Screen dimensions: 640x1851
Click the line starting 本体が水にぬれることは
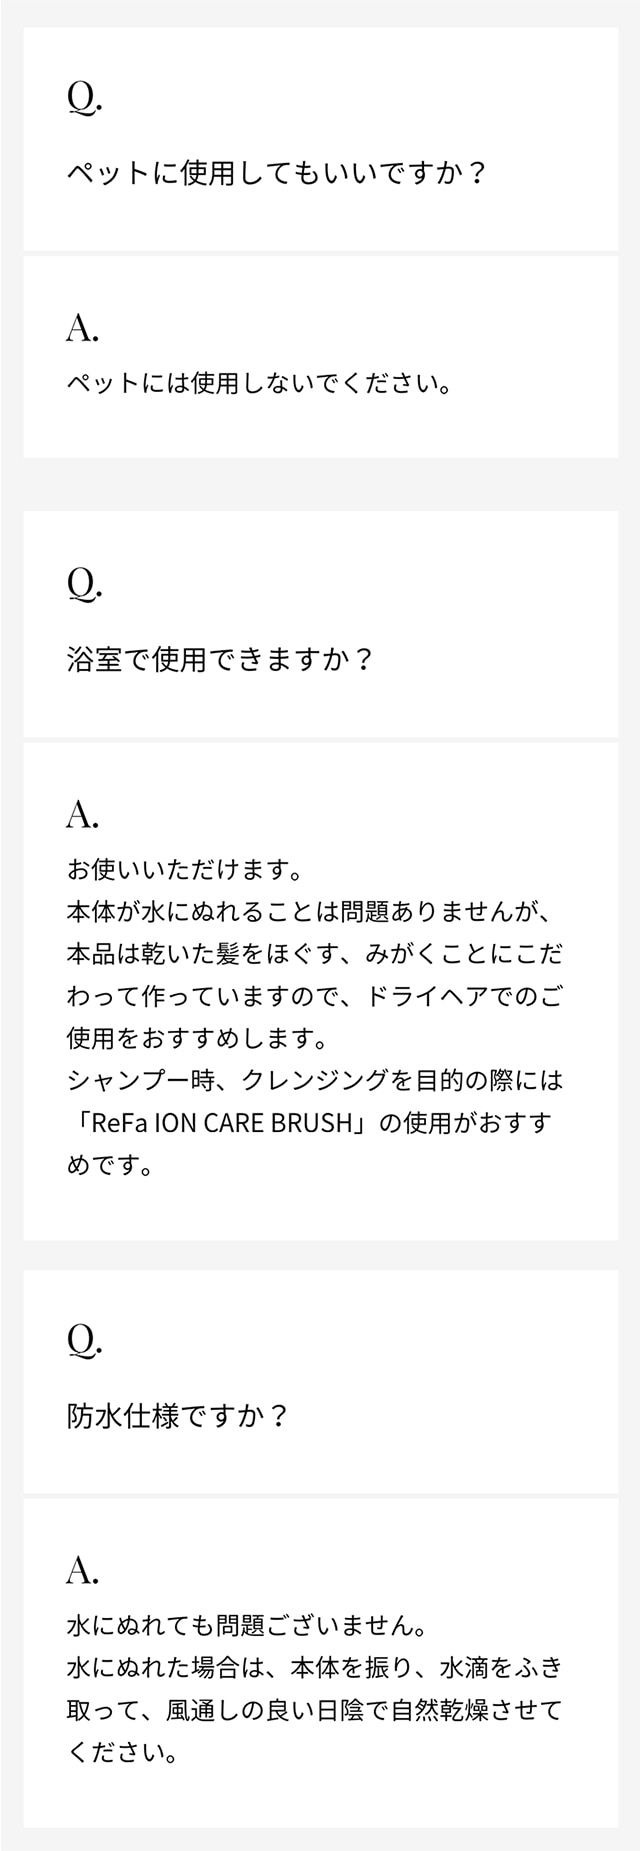310,912
